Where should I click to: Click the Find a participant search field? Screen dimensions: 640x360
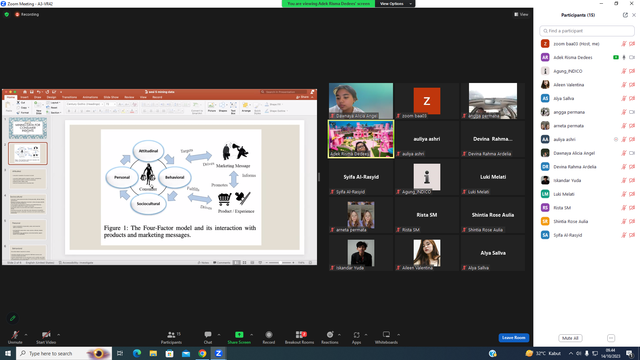point(587,31)
